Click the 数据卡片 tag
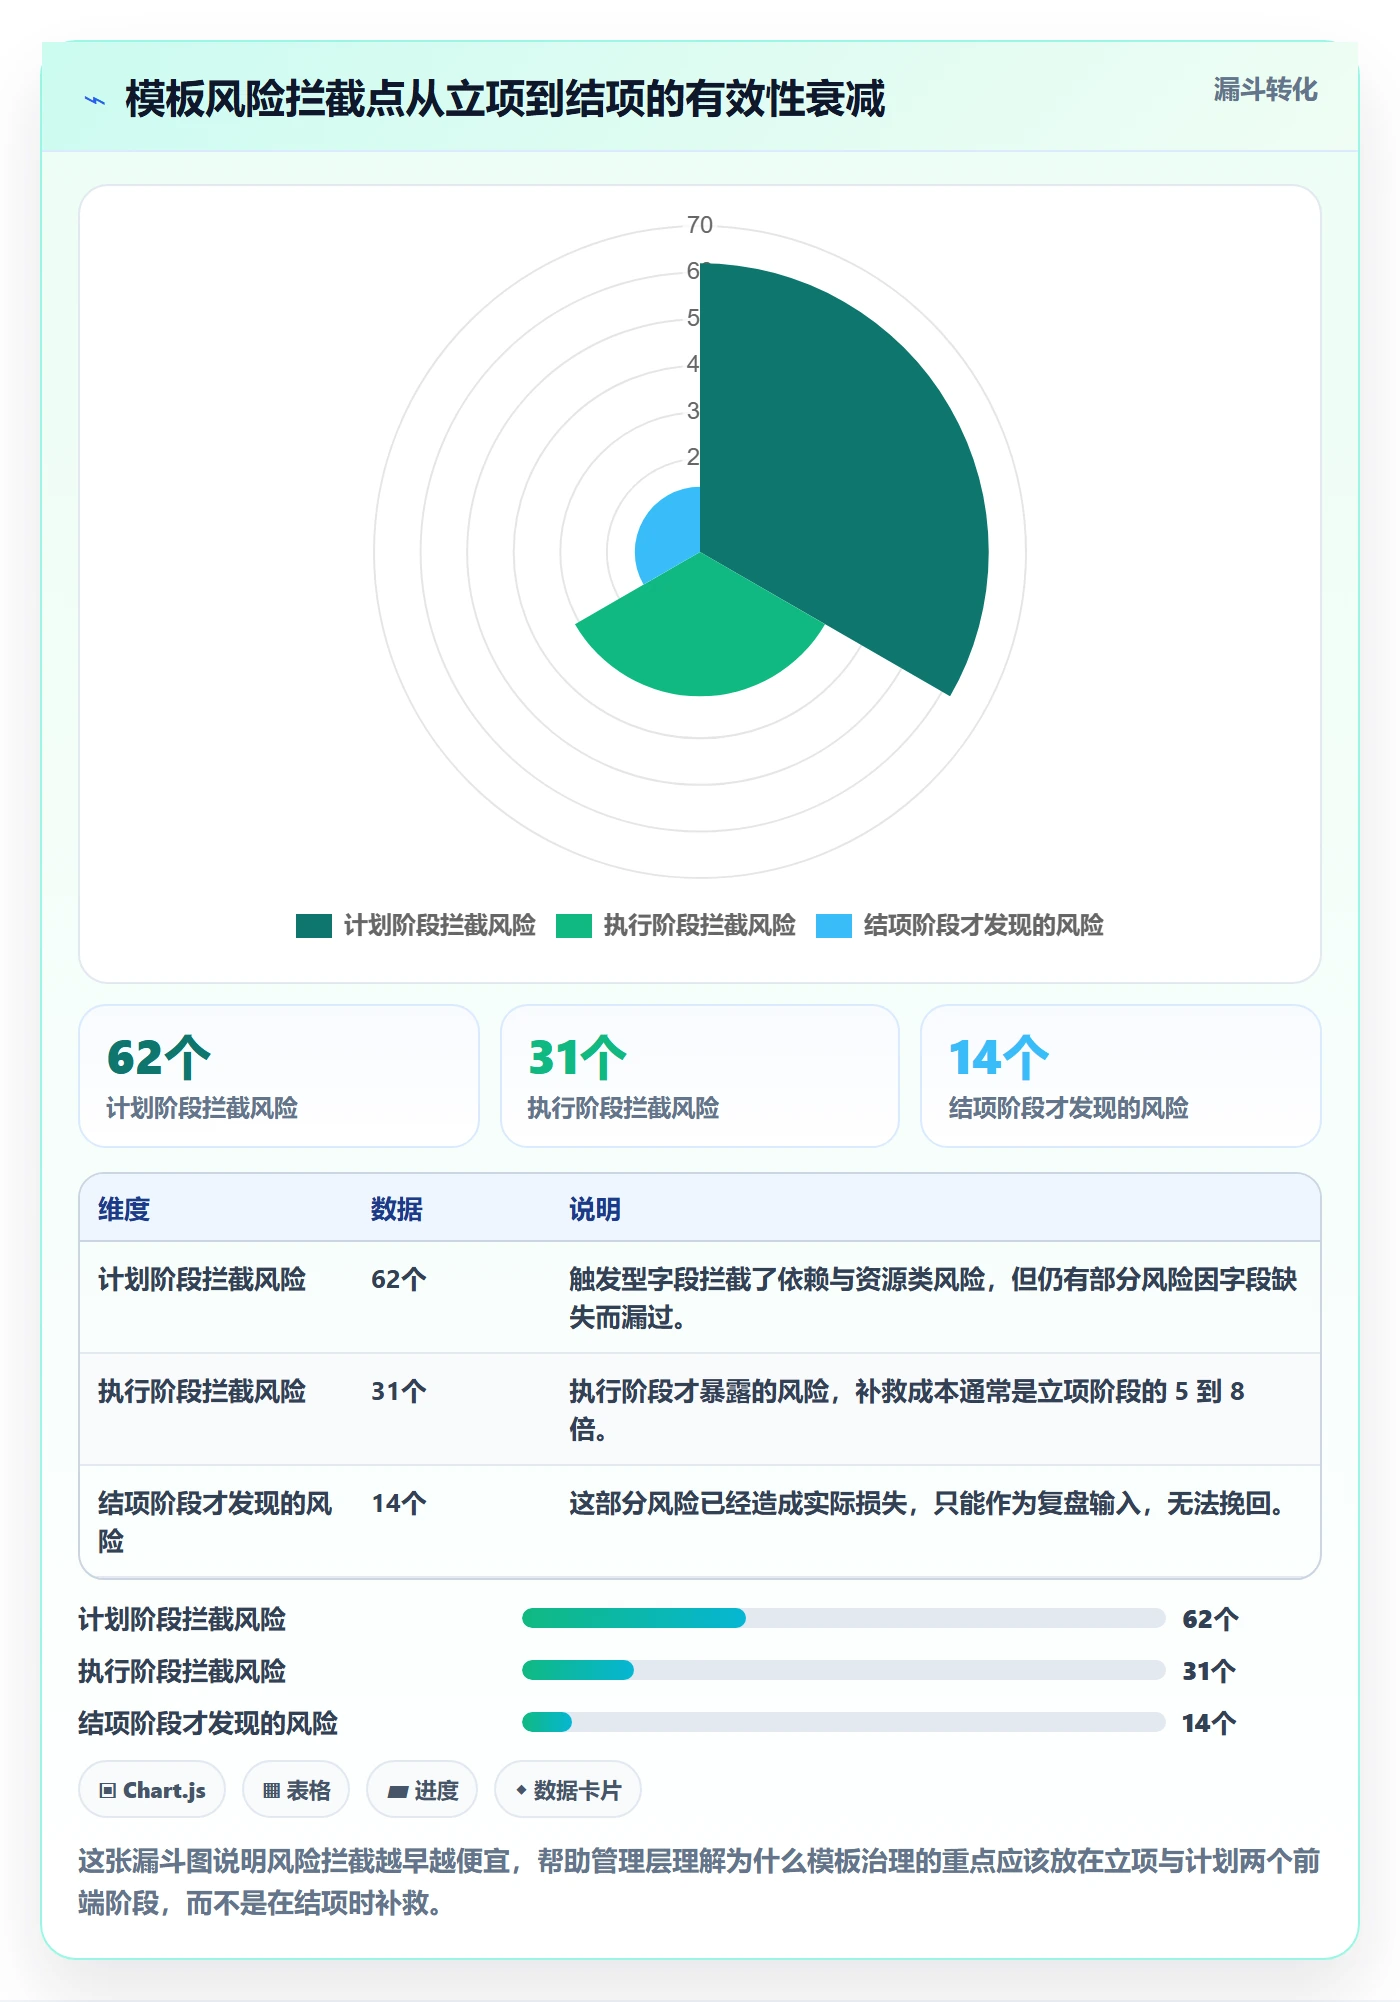The image size is (1400, 2002). (568, 1790)
